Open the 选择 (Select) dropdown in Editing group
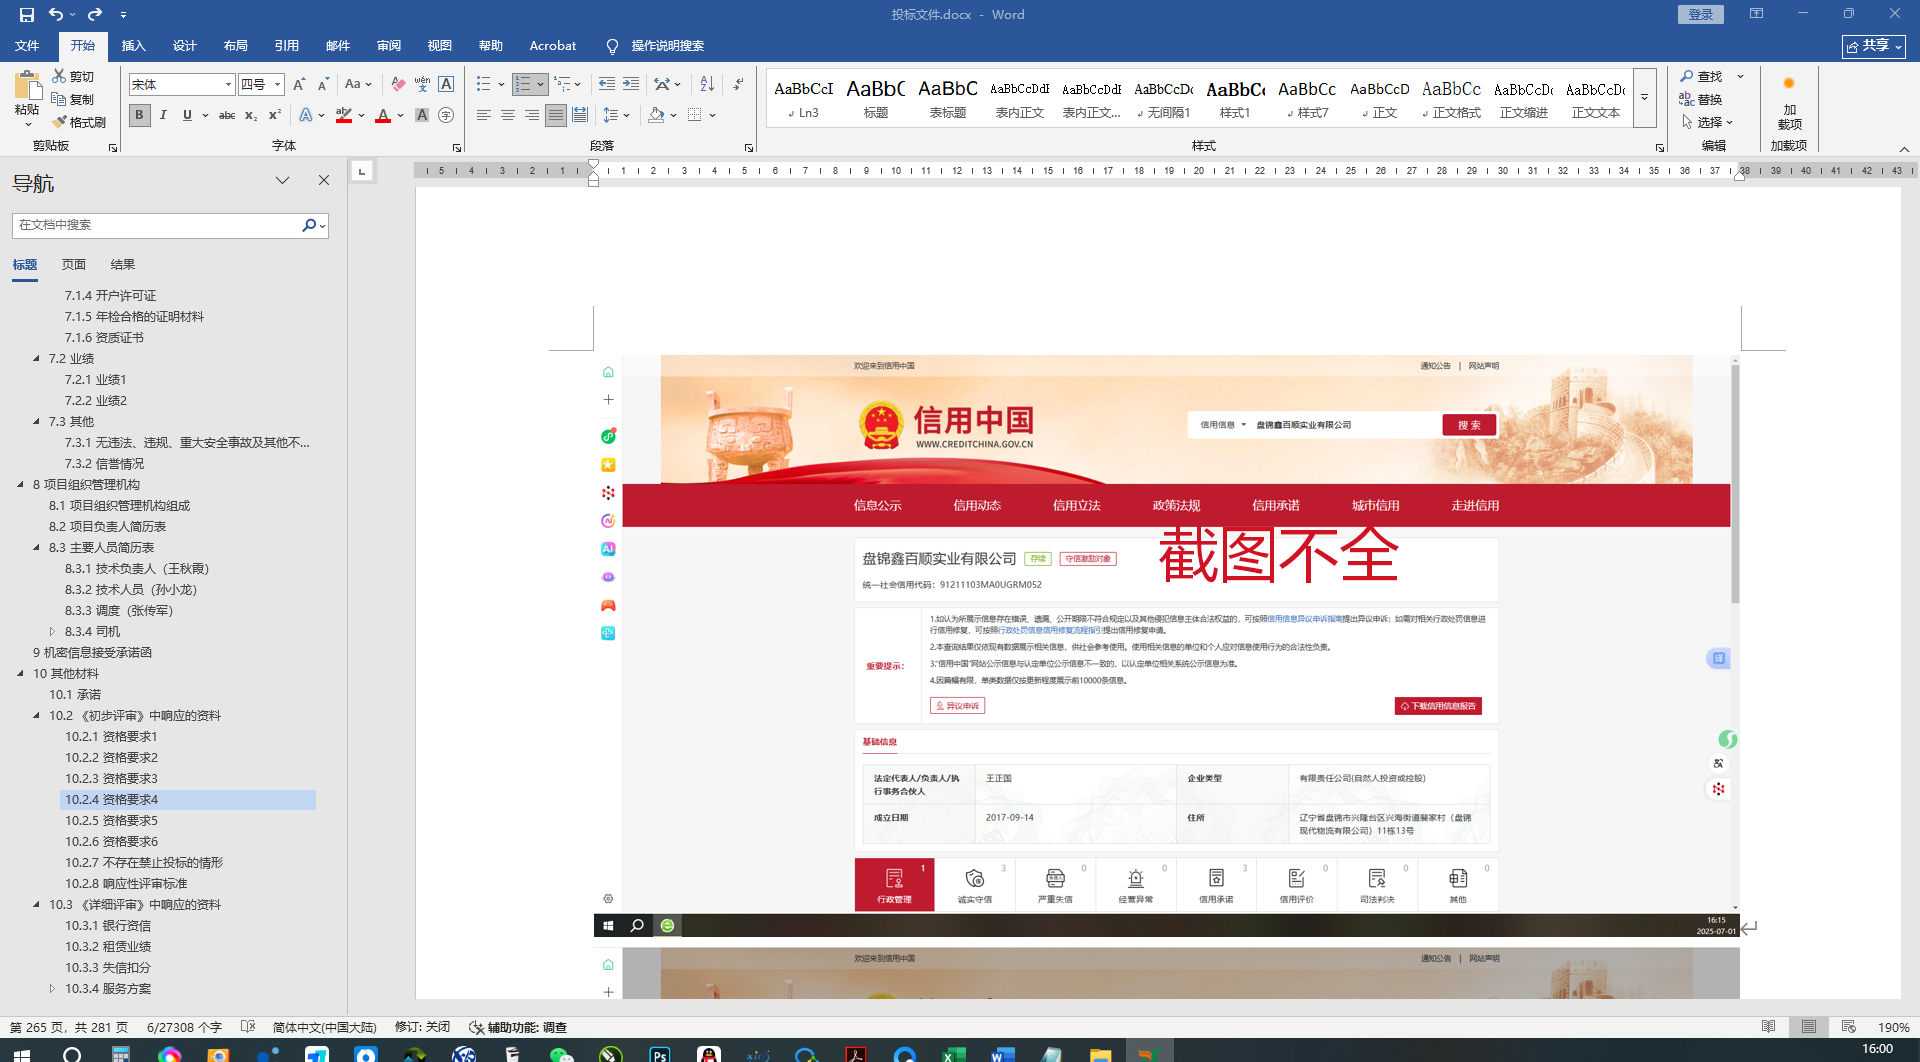The image size is (1920, 1062). pyautogui.click(x=1707, y=122)
